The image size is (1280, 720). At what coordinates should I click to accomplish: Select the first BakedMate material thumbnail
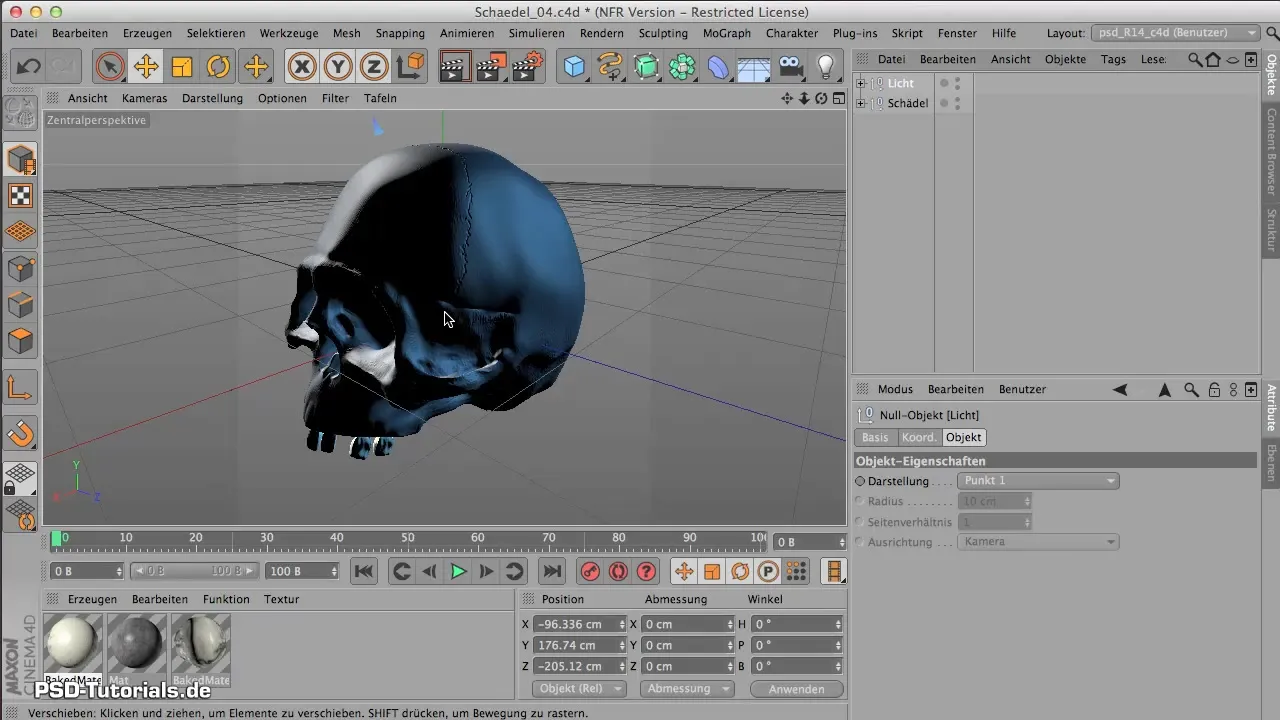pyautogui.click(x=74, y=645)
